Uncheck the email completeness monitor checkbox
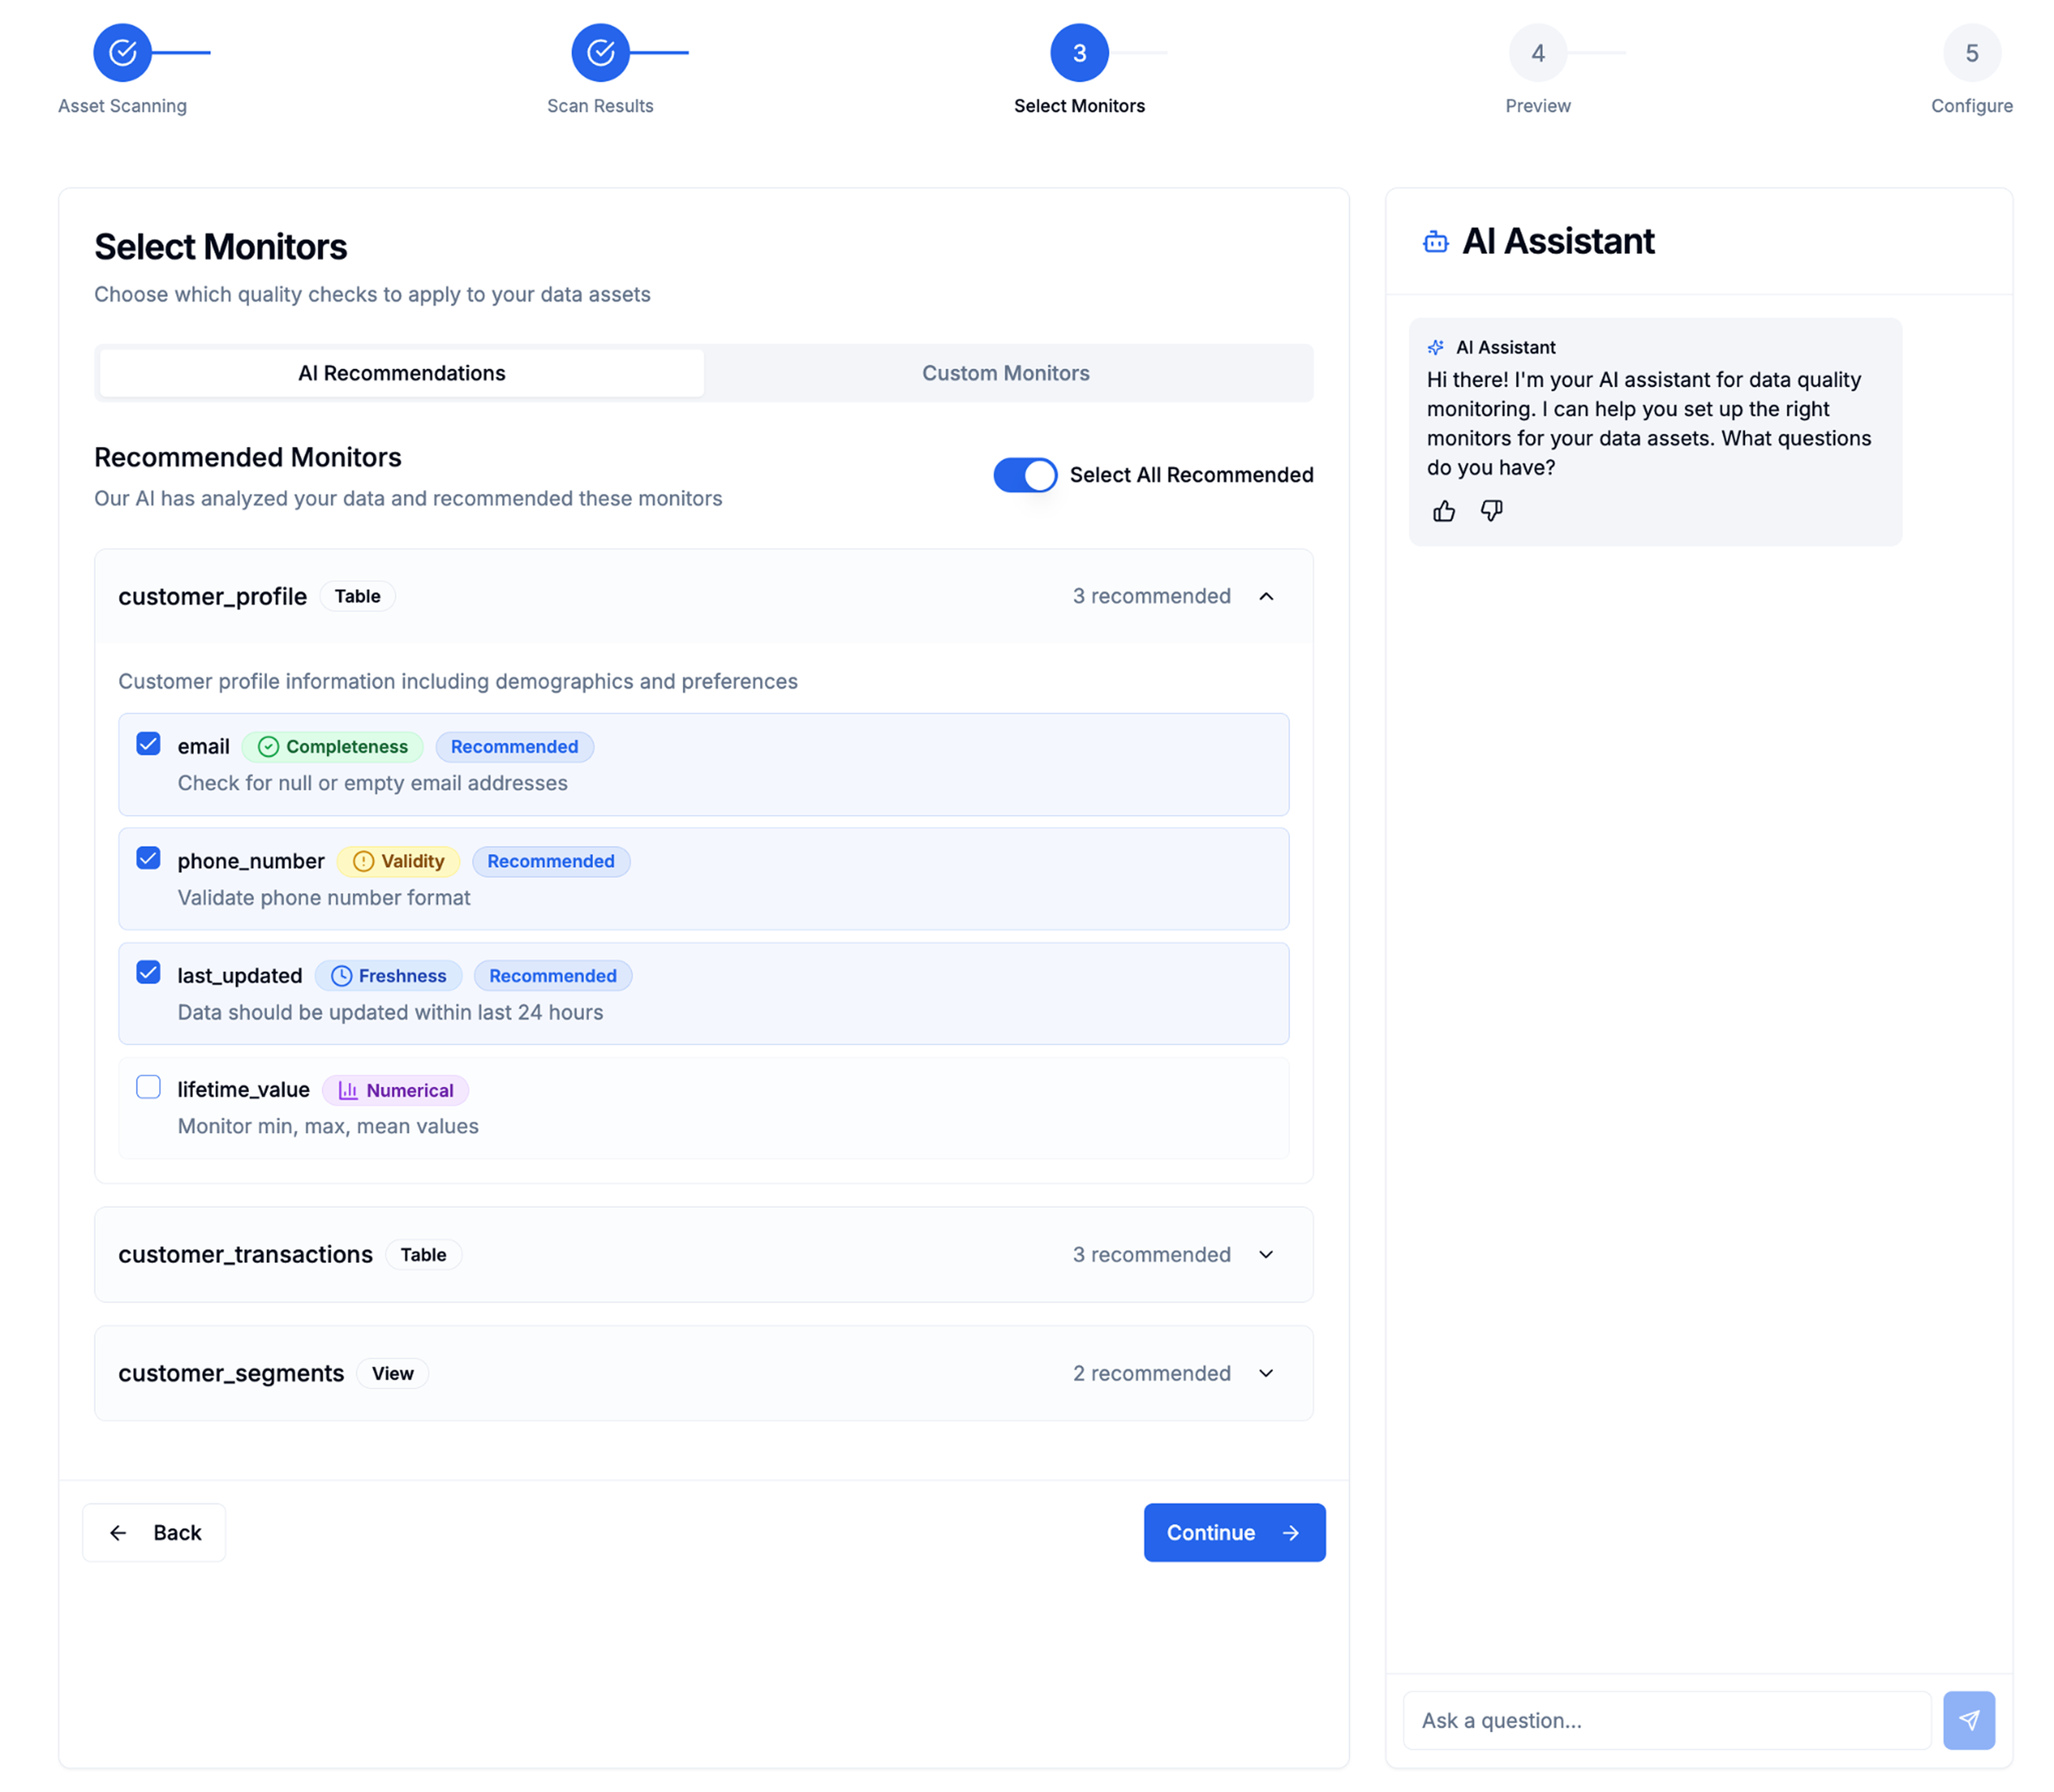This screenshot has height=1792, width=2054. (x=148, y=743)
